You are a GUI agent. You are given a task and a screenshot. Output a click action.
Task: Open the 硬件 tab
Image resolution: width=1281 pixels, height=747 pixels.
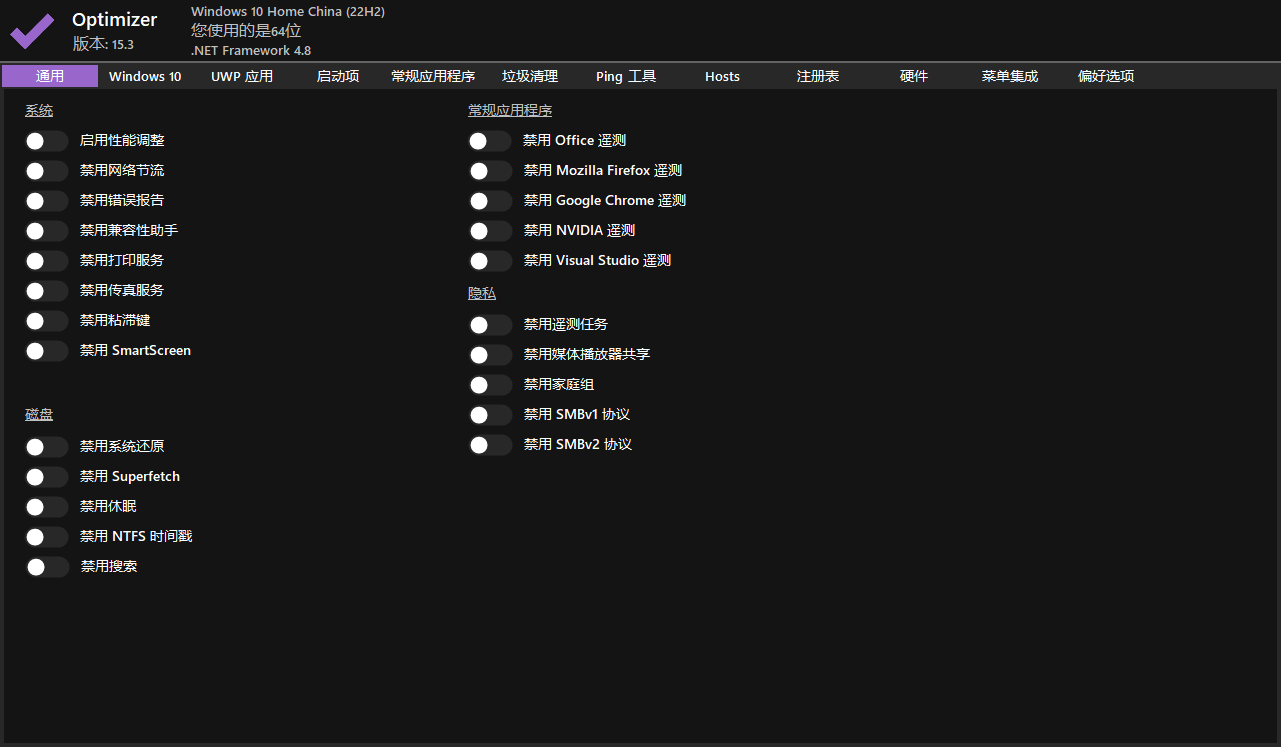914,76
